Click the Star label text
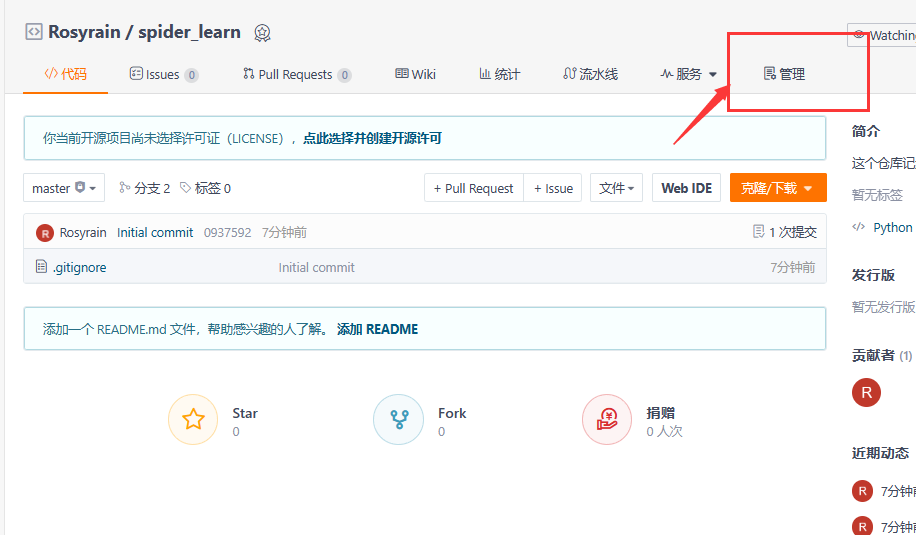916x535 pixels. coord(245,413)
